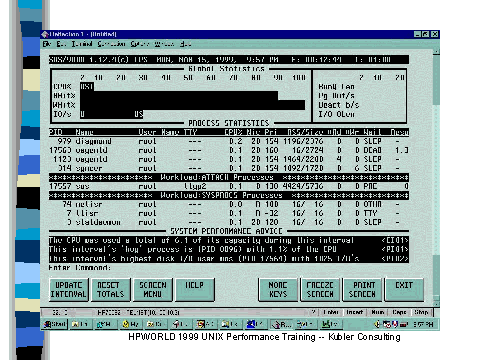Open the Terminal menu

[x=82, y=44]
